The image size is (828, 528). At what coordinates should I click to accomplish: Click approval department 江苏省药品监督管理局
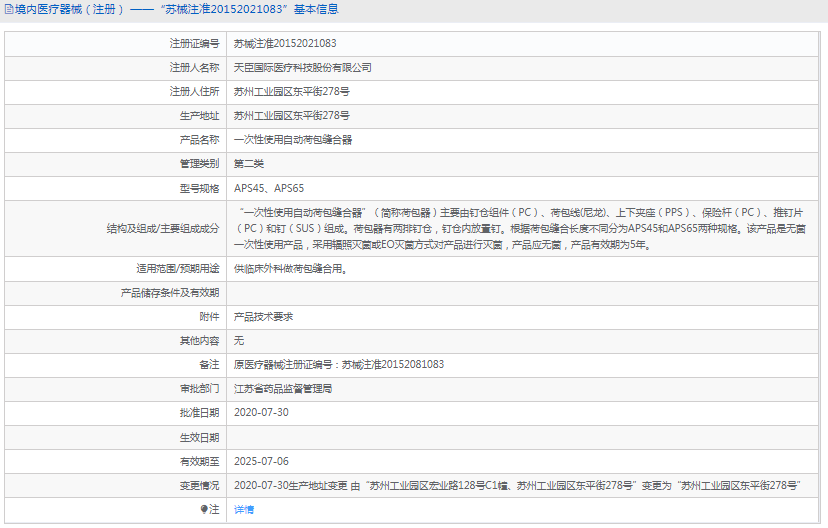coord(283,389)
